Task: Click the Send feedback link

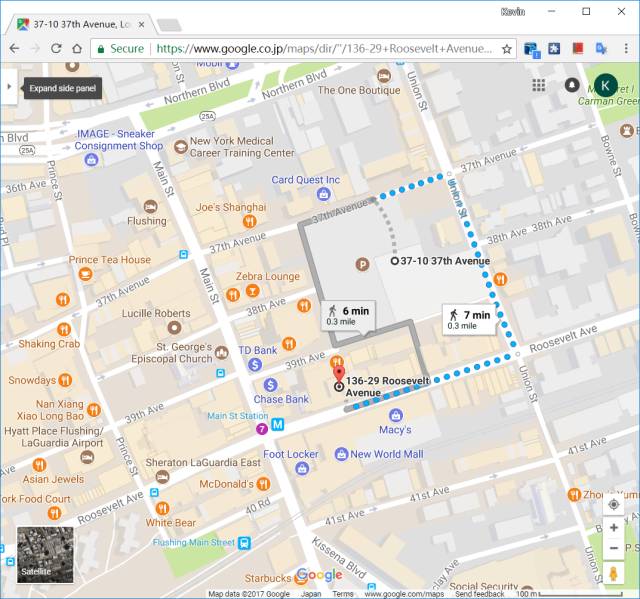Action: [480, 594]
